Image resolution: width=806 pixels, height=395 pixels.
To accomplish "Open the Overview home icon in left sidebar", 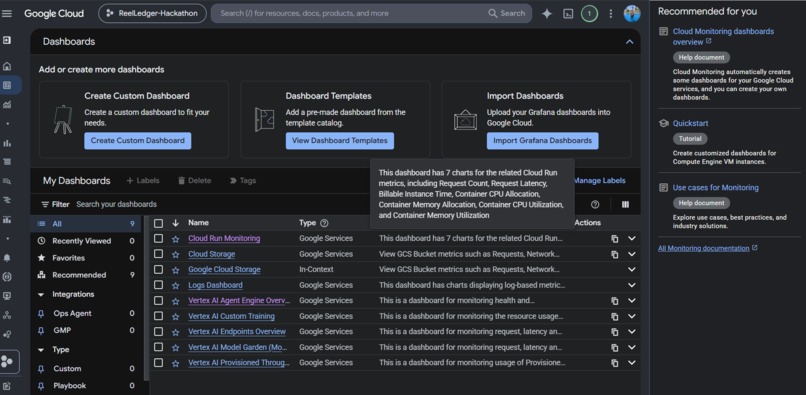I will click(7, 66).
